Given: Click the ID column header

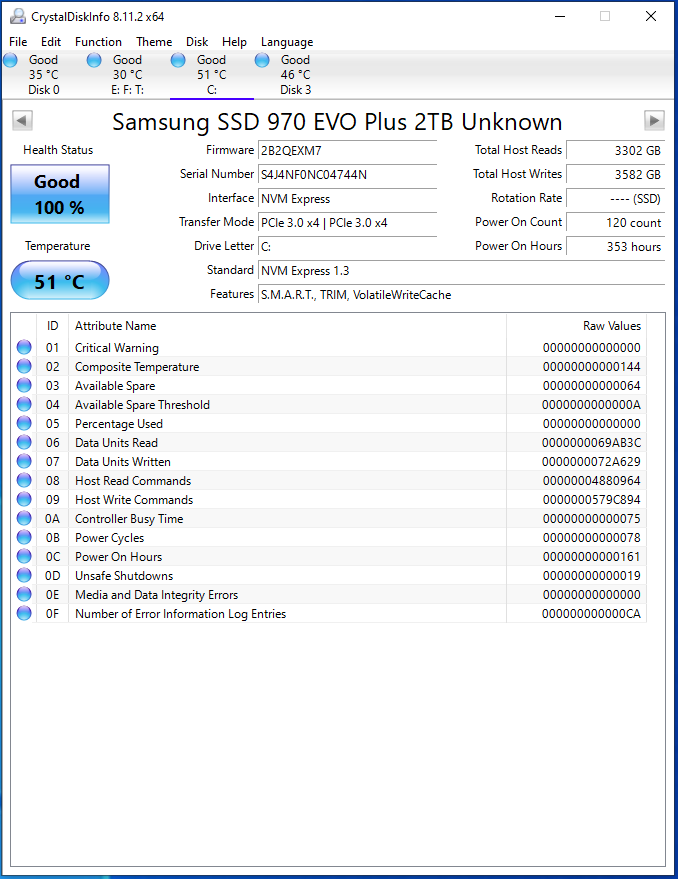Looking at the screenshot, I should click(53, 326).
